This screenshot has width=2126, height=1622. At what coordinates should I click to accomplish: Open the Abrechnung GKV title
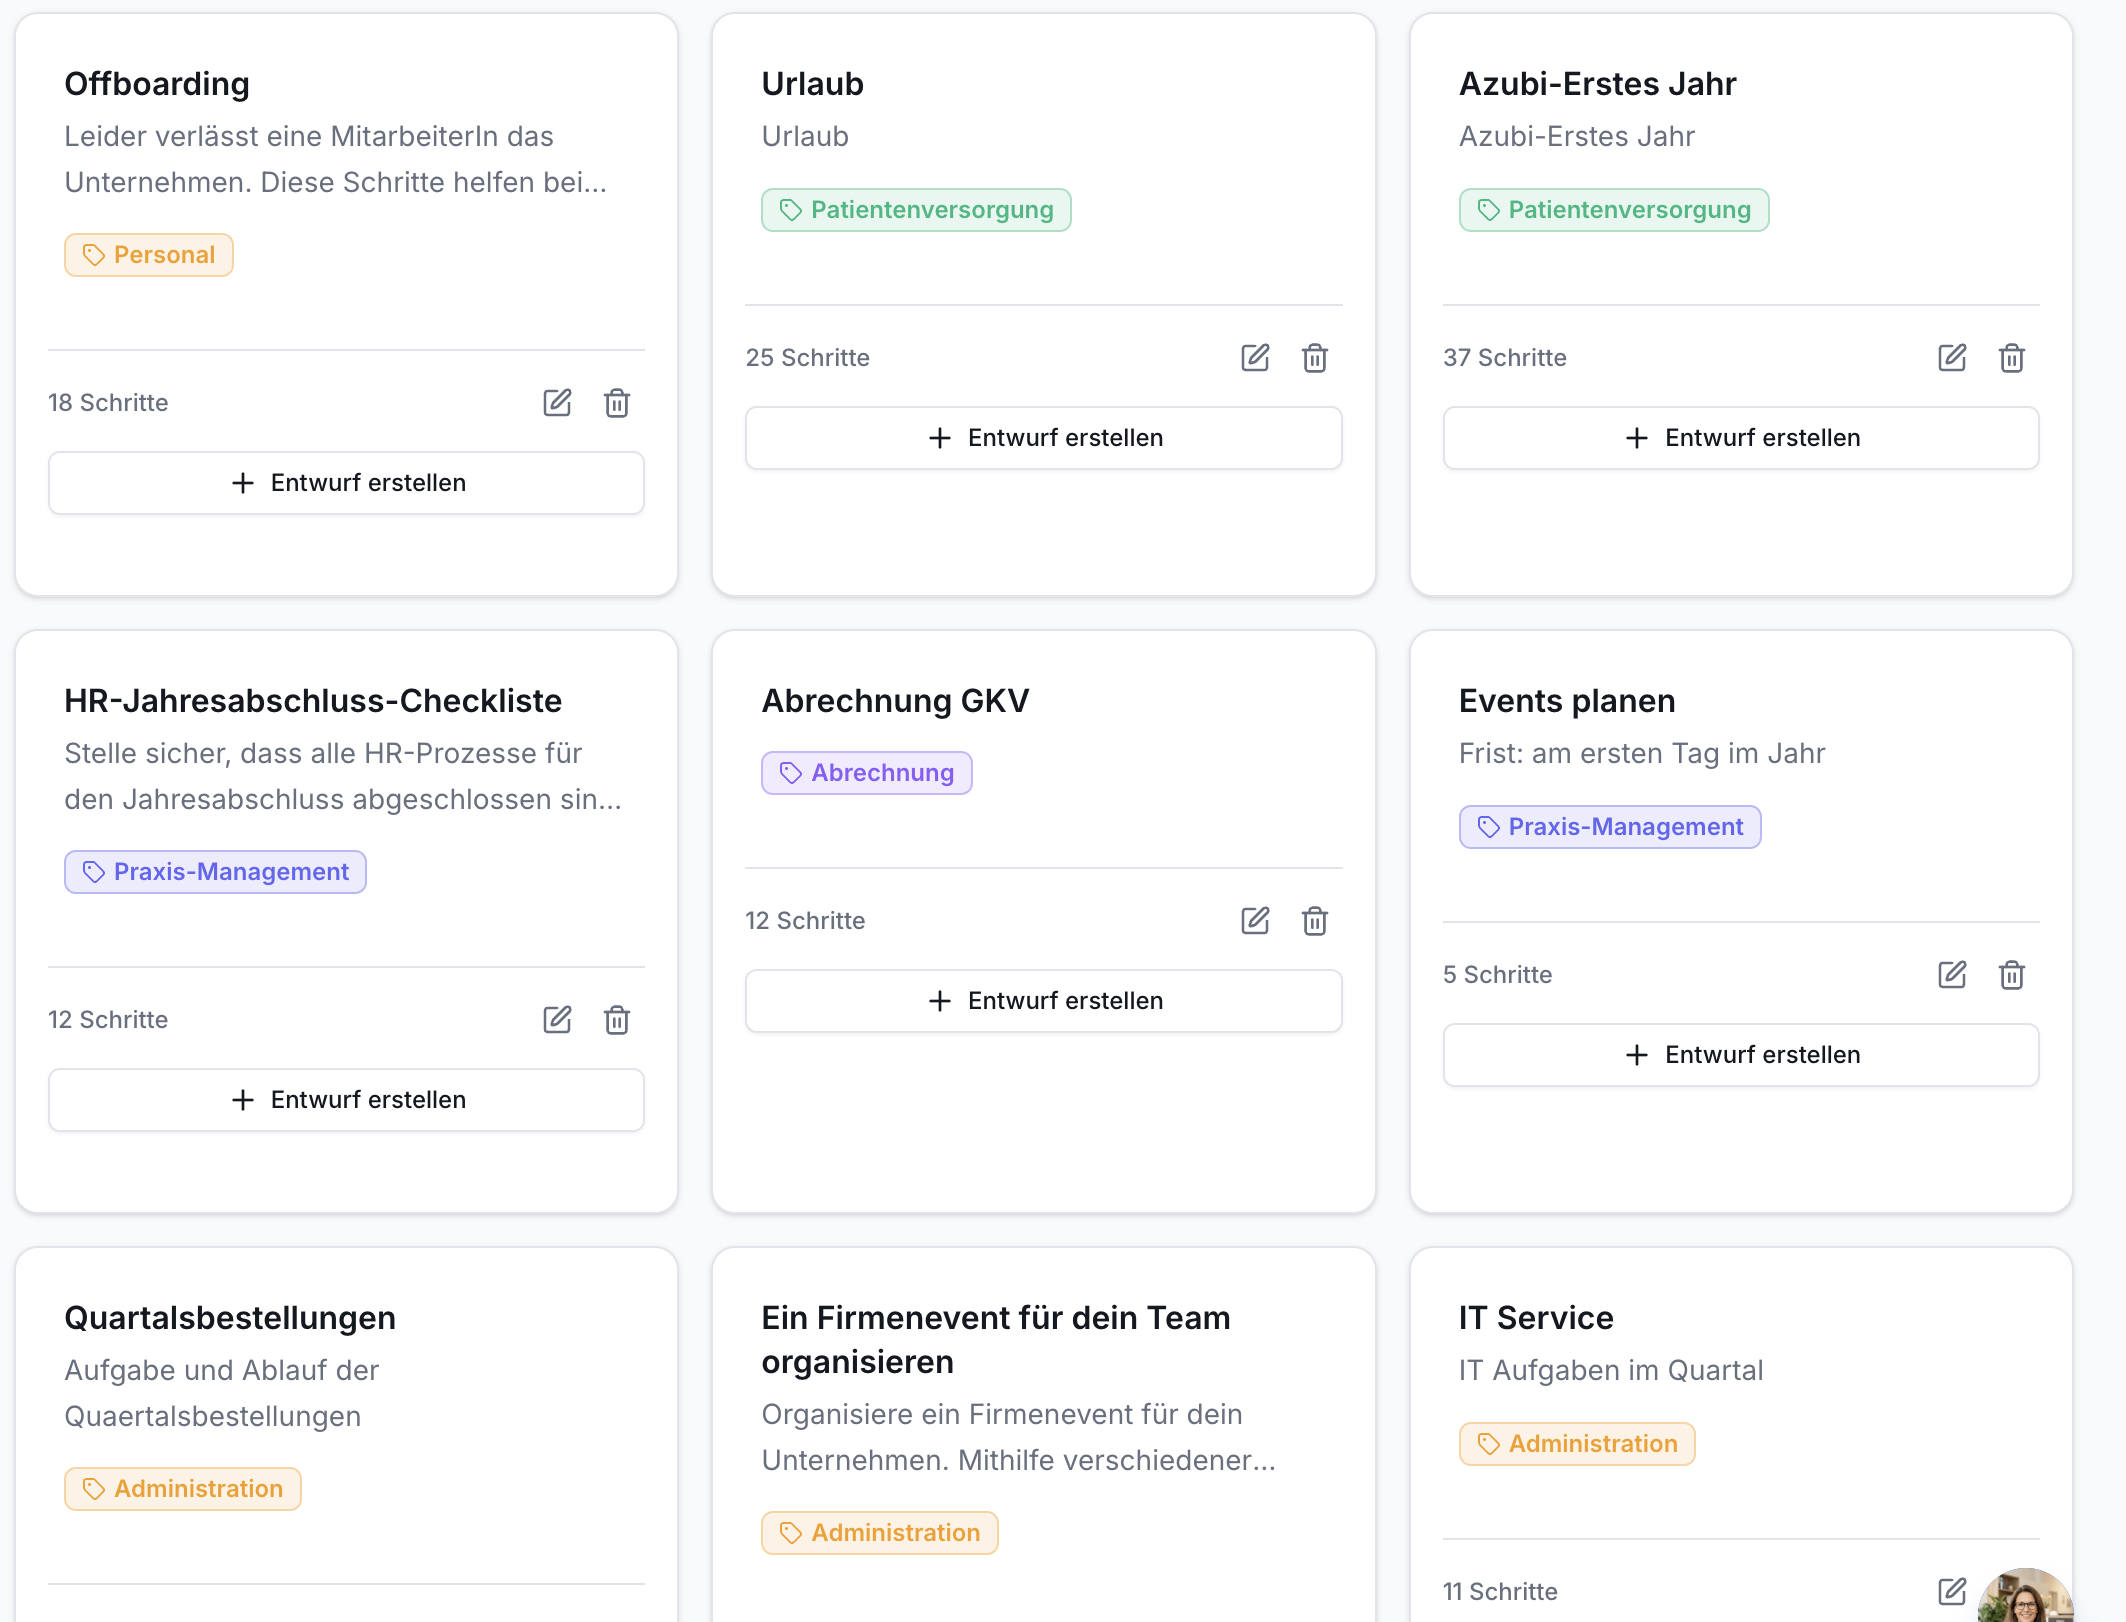(x=895, y=701)
